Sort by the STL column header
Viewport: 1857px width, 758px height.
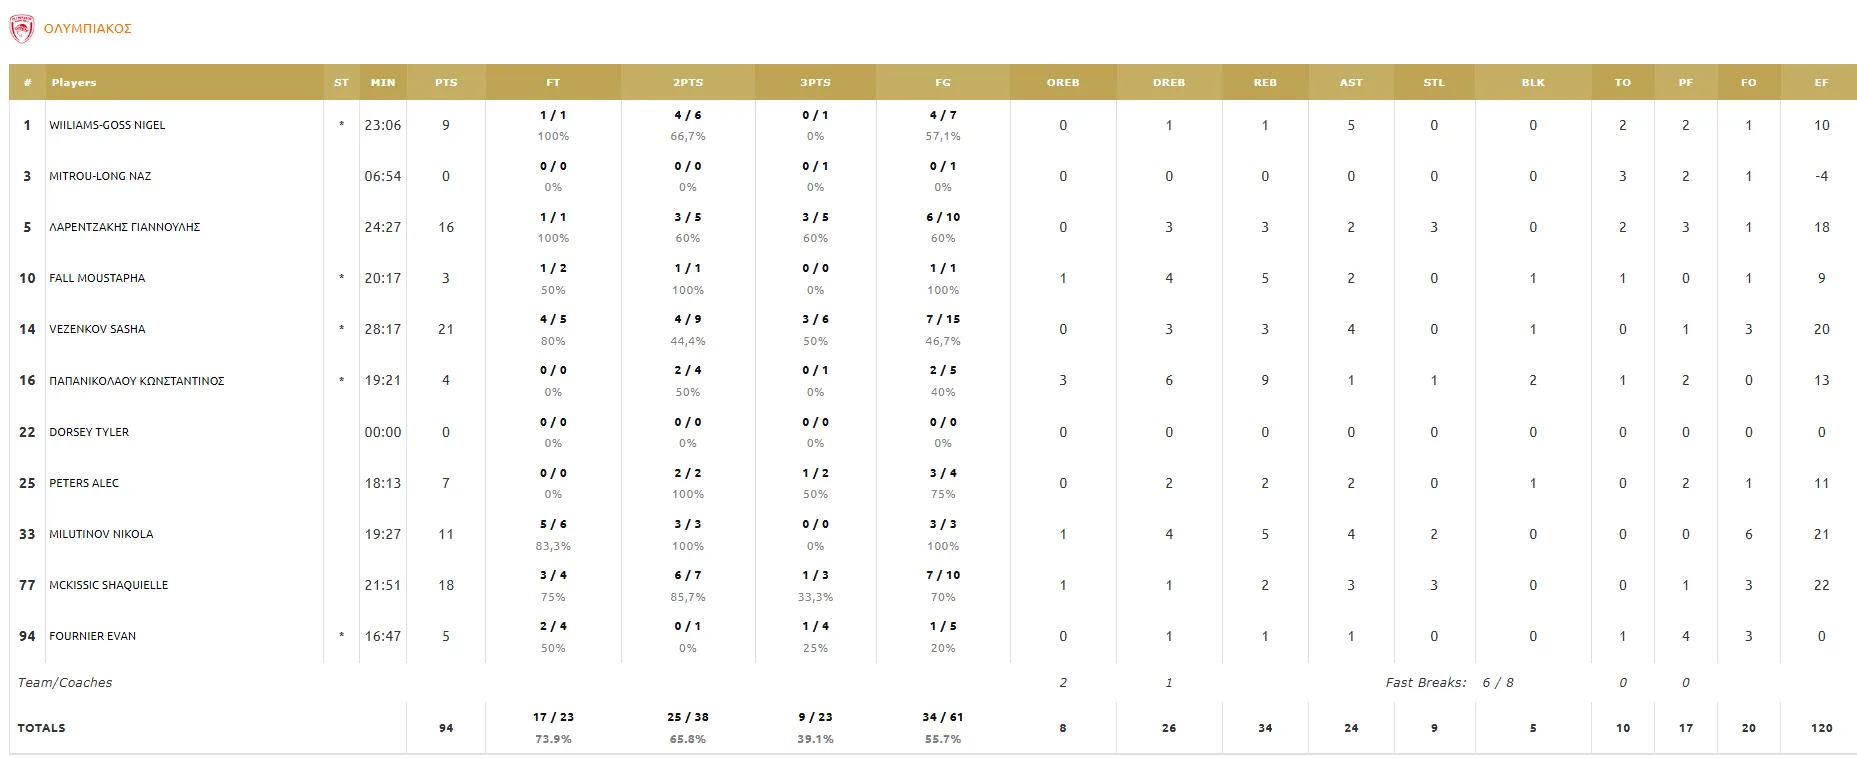[1434, 82]
